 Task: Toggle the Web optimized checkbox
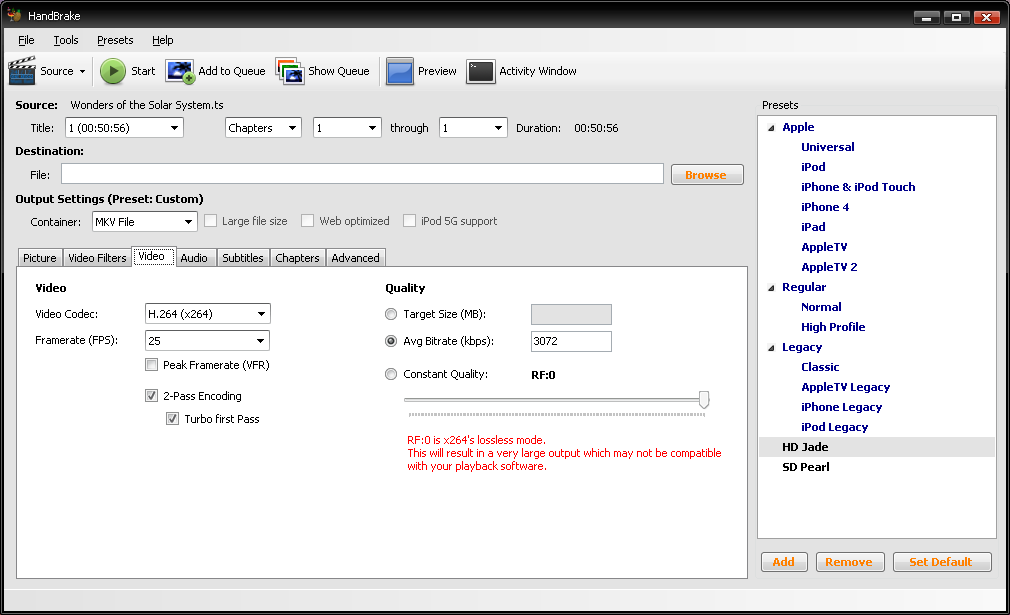(308, 221)
